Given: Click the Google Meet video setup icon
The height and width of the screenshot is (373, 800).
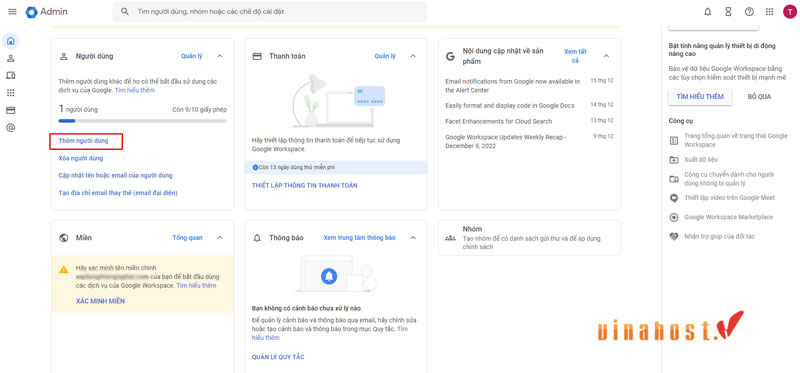Looking at the screenshot, I should pos(674,198).
